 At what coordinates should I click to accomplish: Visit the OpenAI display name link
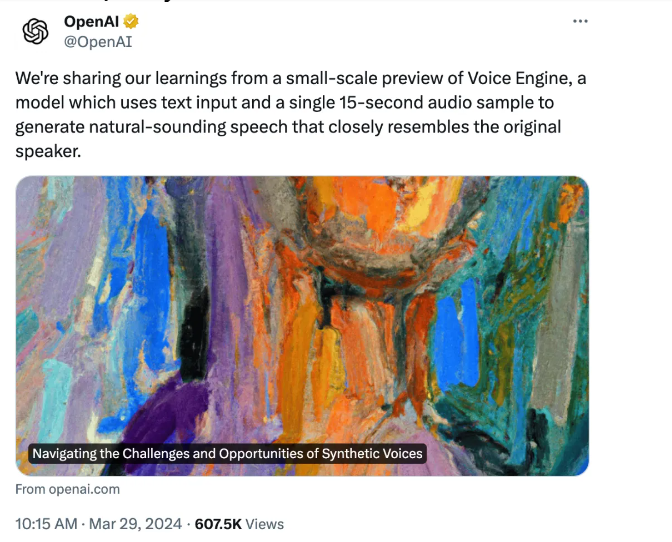[91, 21]
